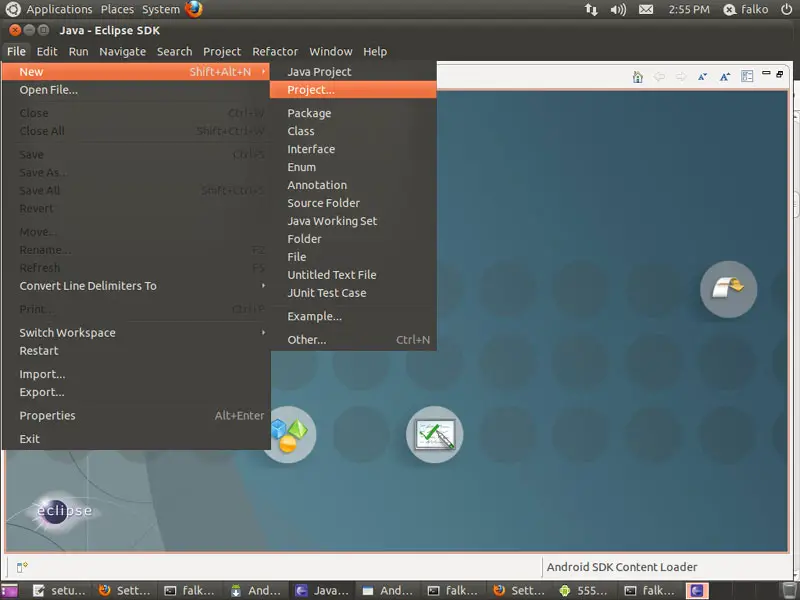
Task: Open the Places menu in top panel
Action: click(x=117, y=10)
